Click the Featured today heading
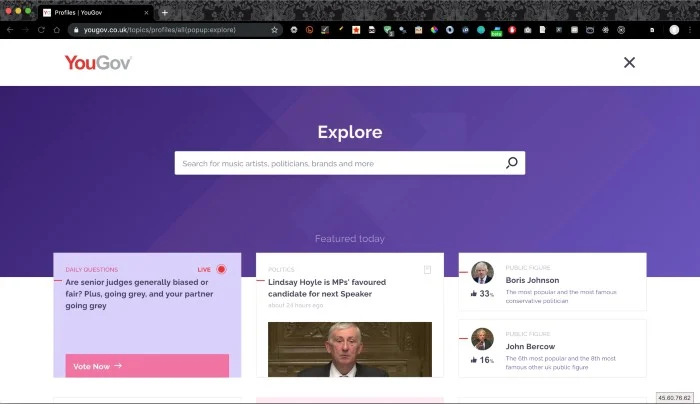Viewport: 700px width, 404px height. pos(350,239)
